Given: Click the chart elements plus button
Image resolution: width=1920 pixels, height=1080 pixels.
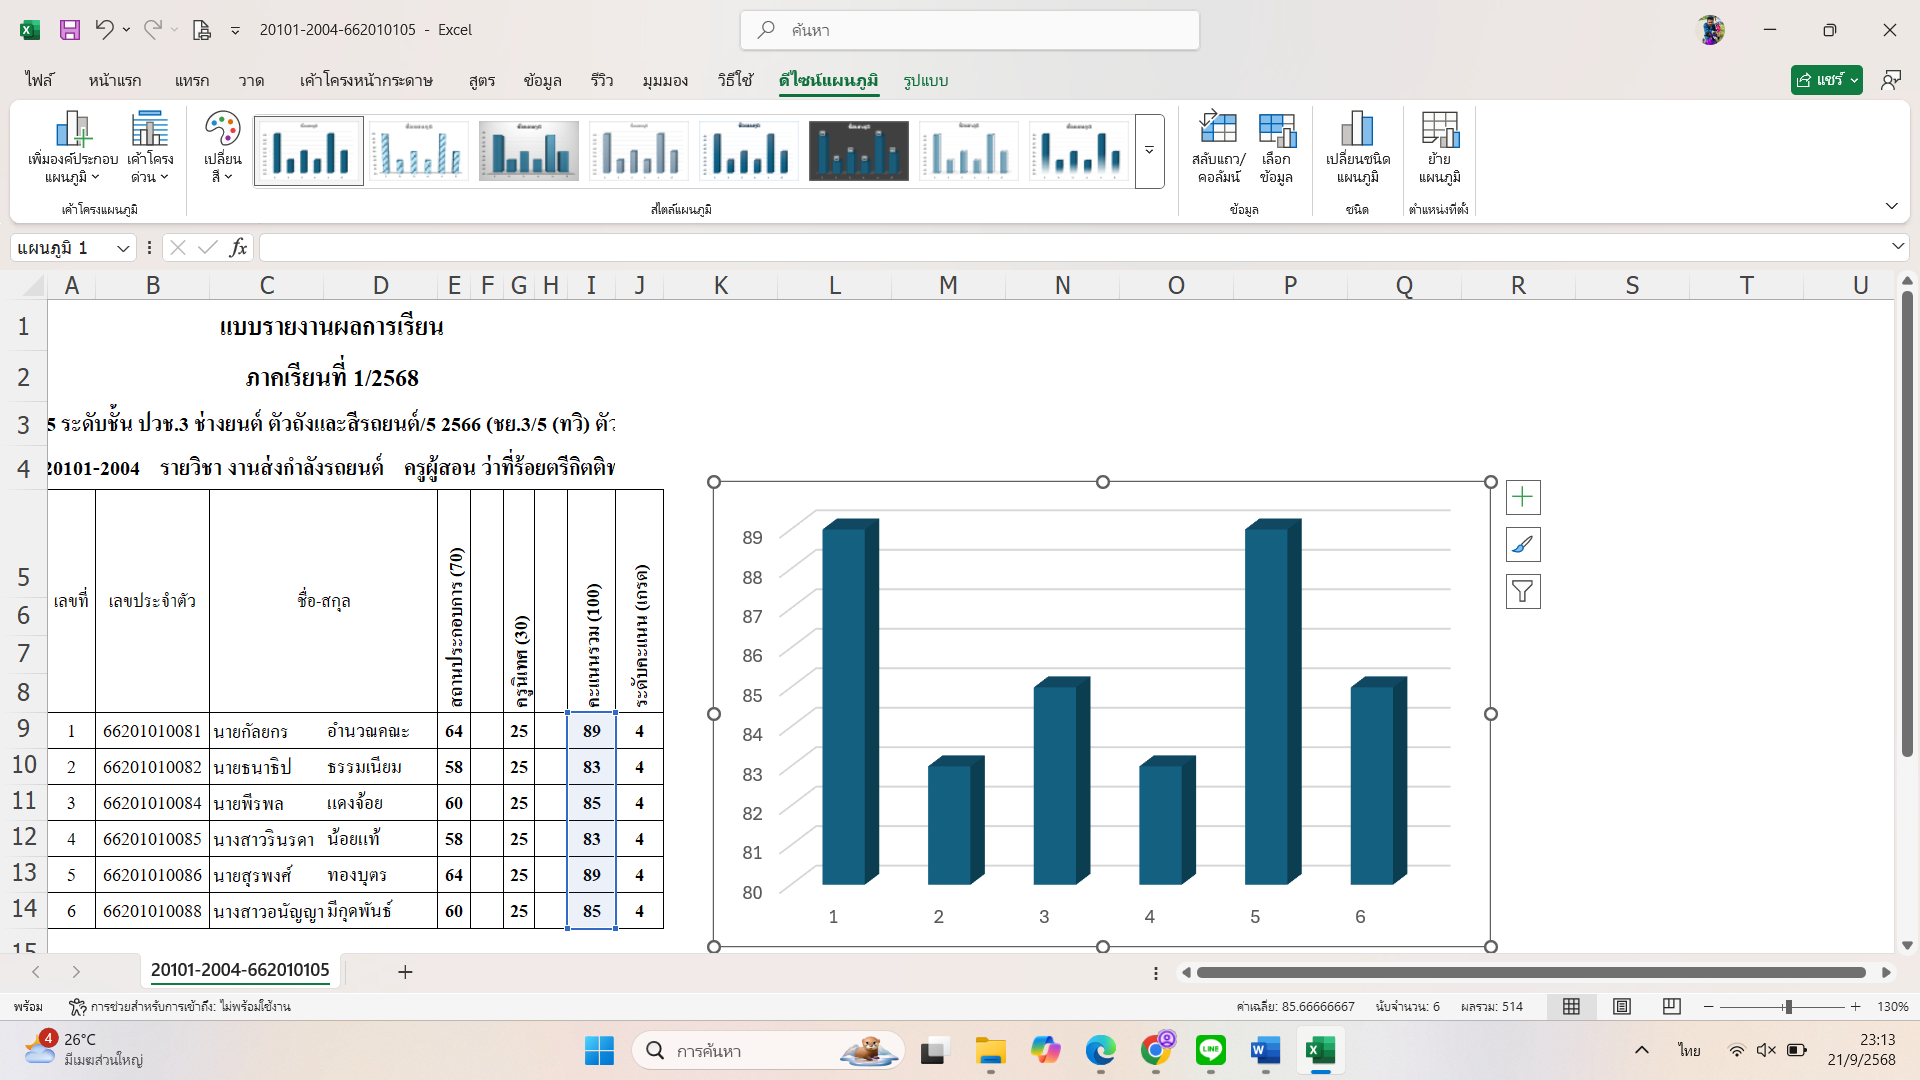Looking at the screenshot, I should click(1522, 497).
